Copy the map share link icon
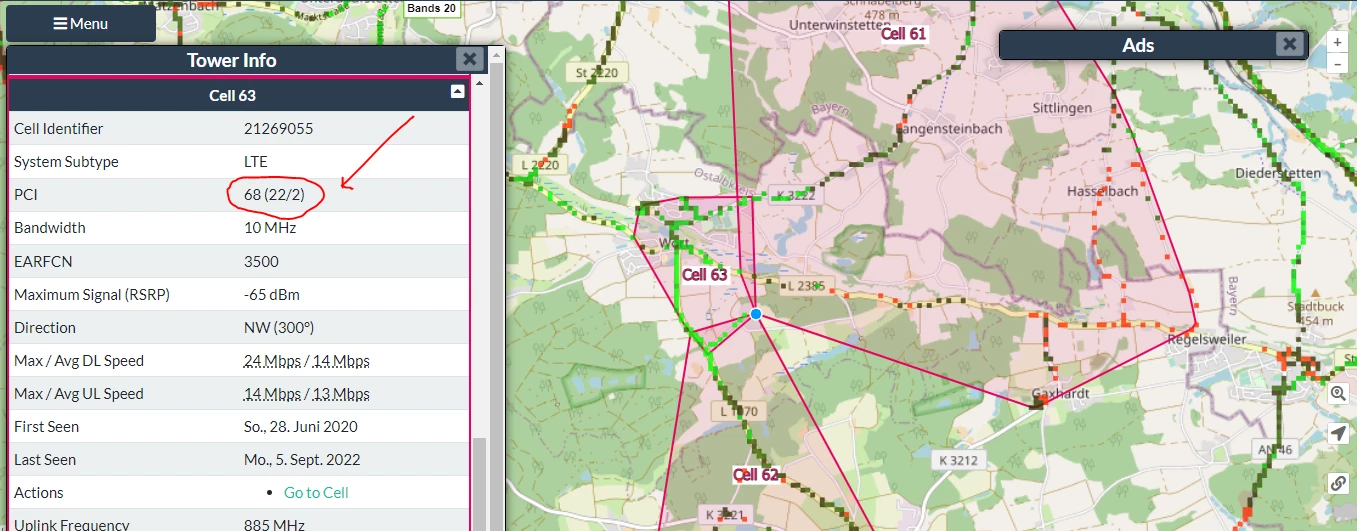 tap(1339, 483)
